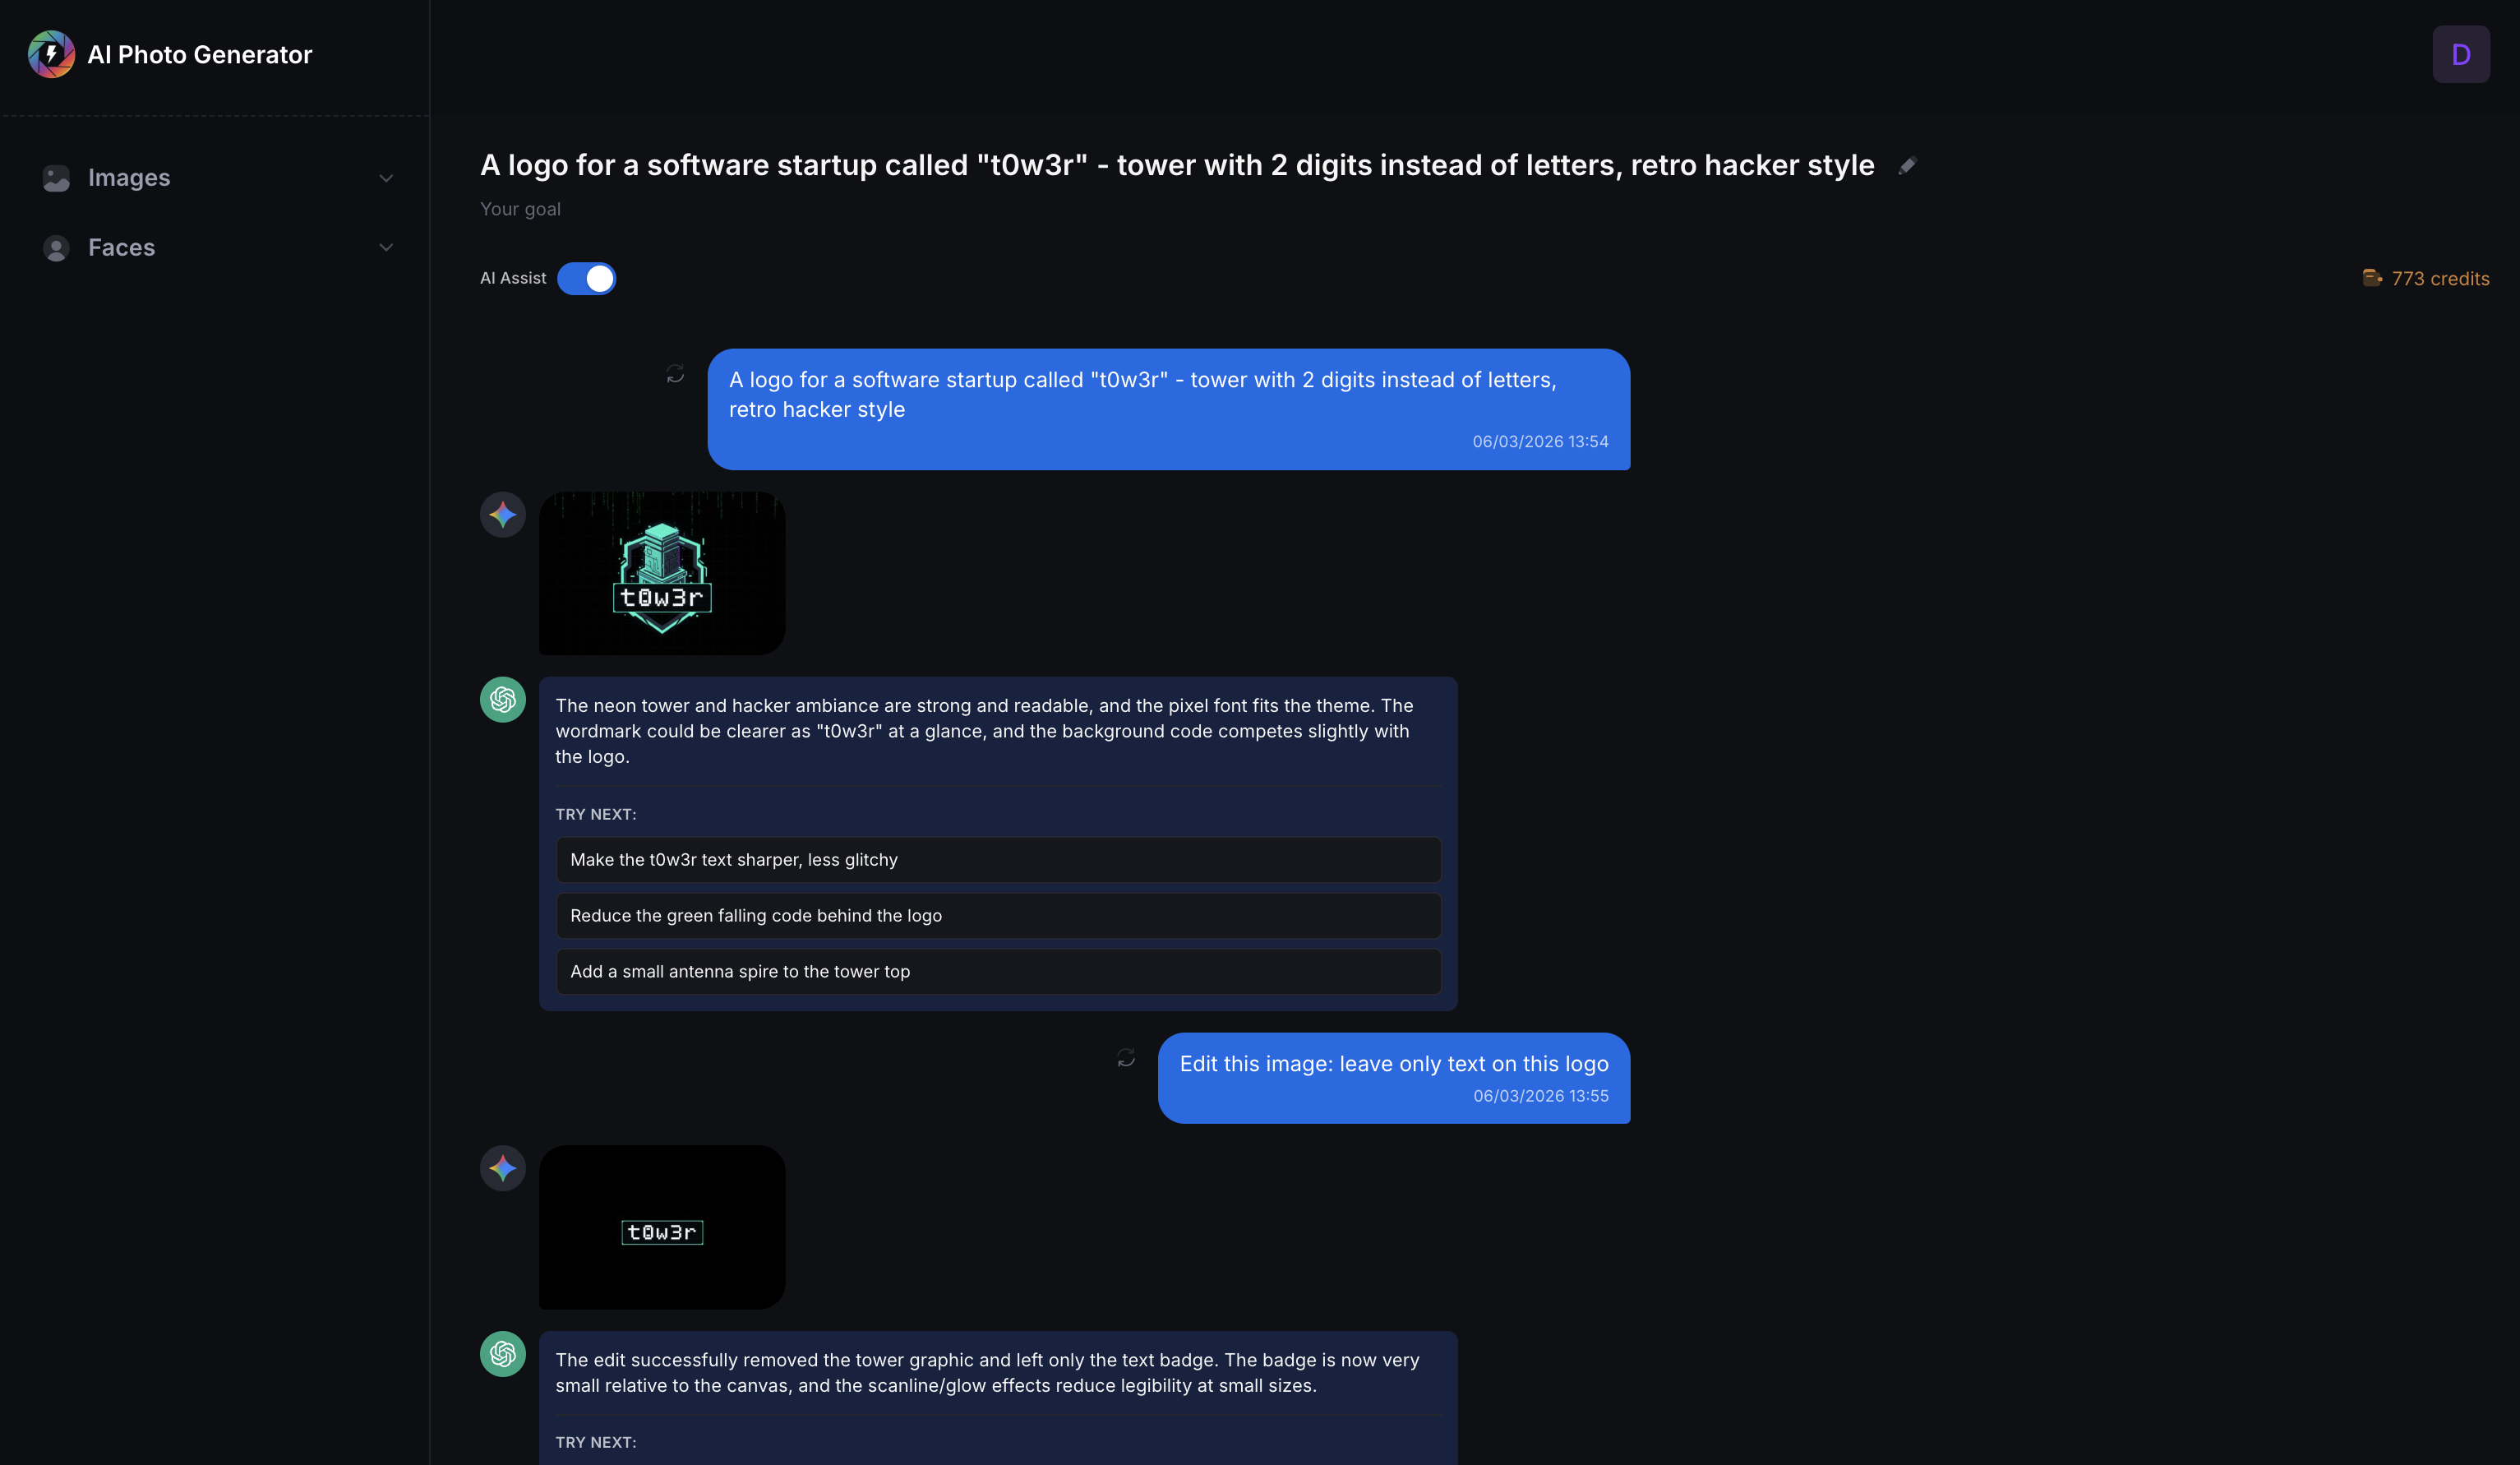
Task: Click the Images sidebar picture icon
Action: pos(56,178)
